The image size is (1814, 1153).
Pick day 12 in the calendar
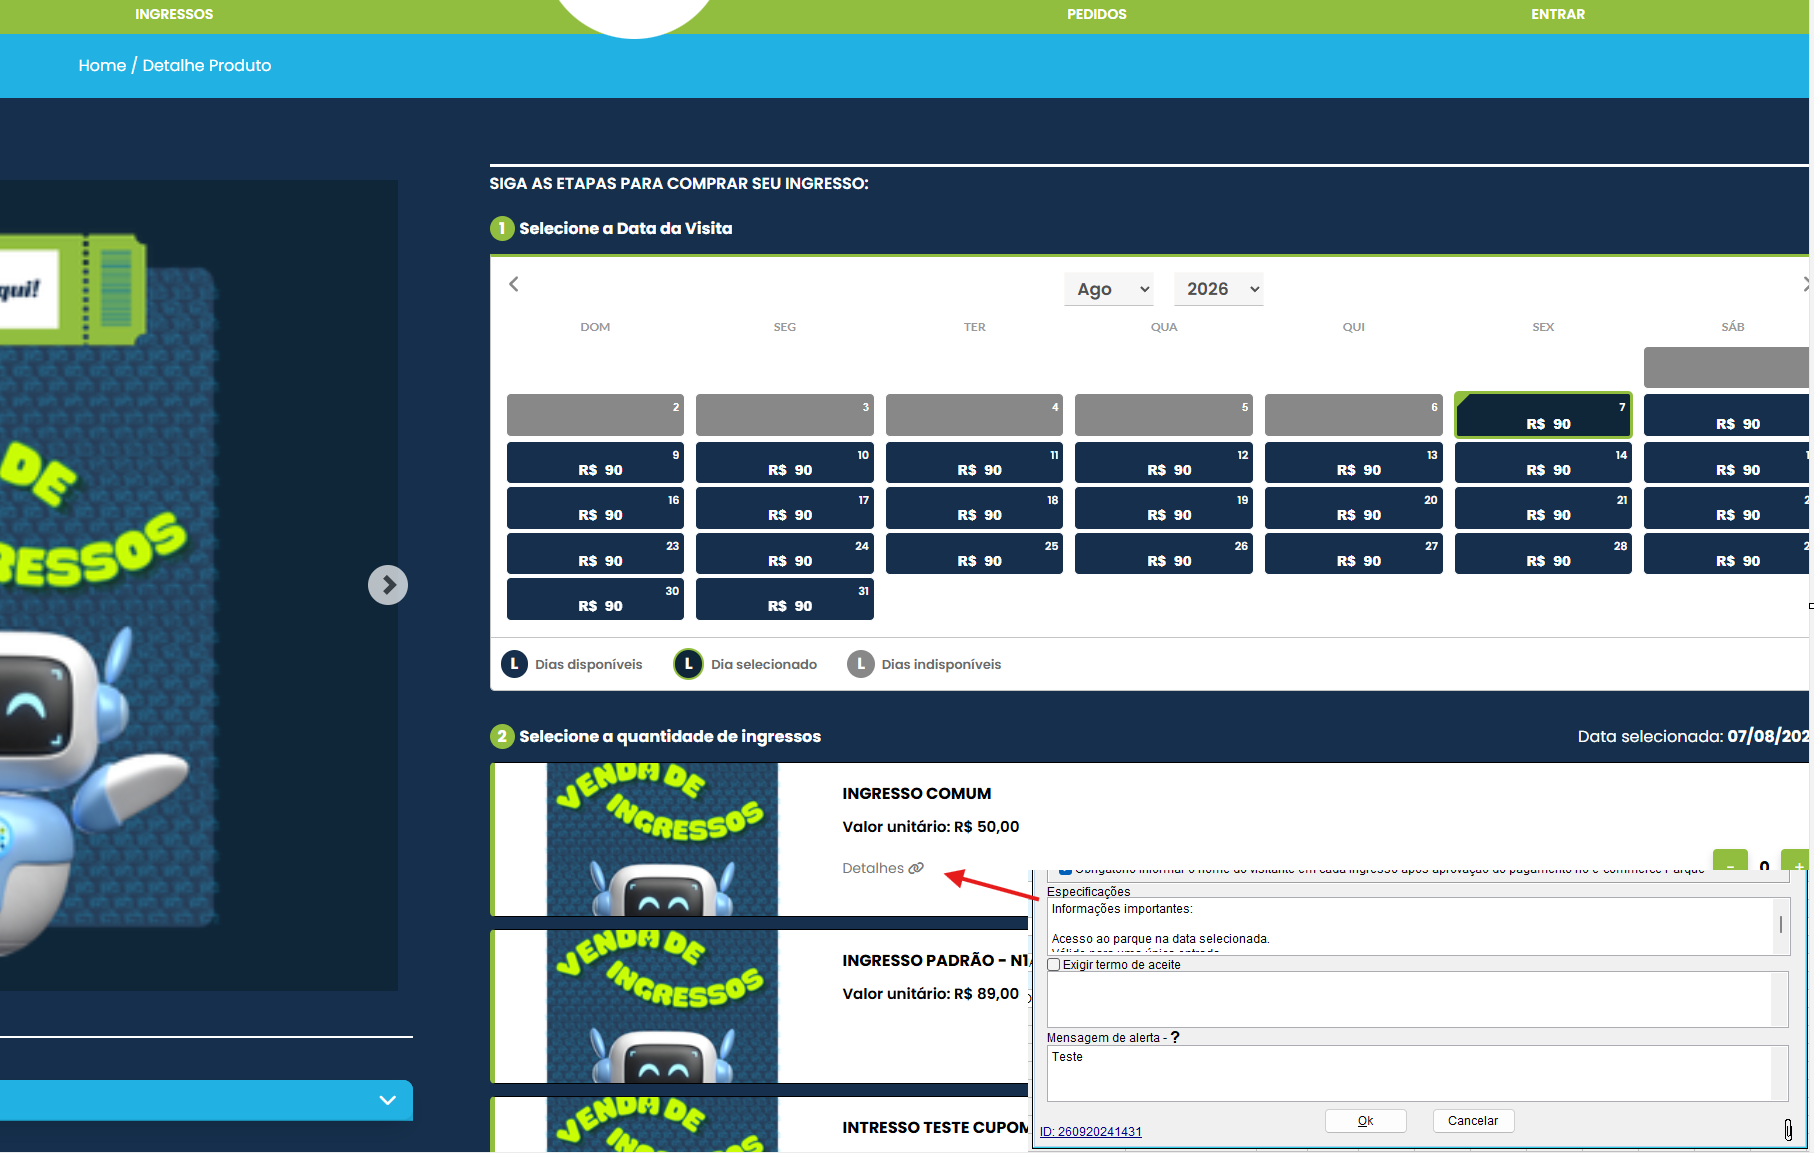point(1164,462)
